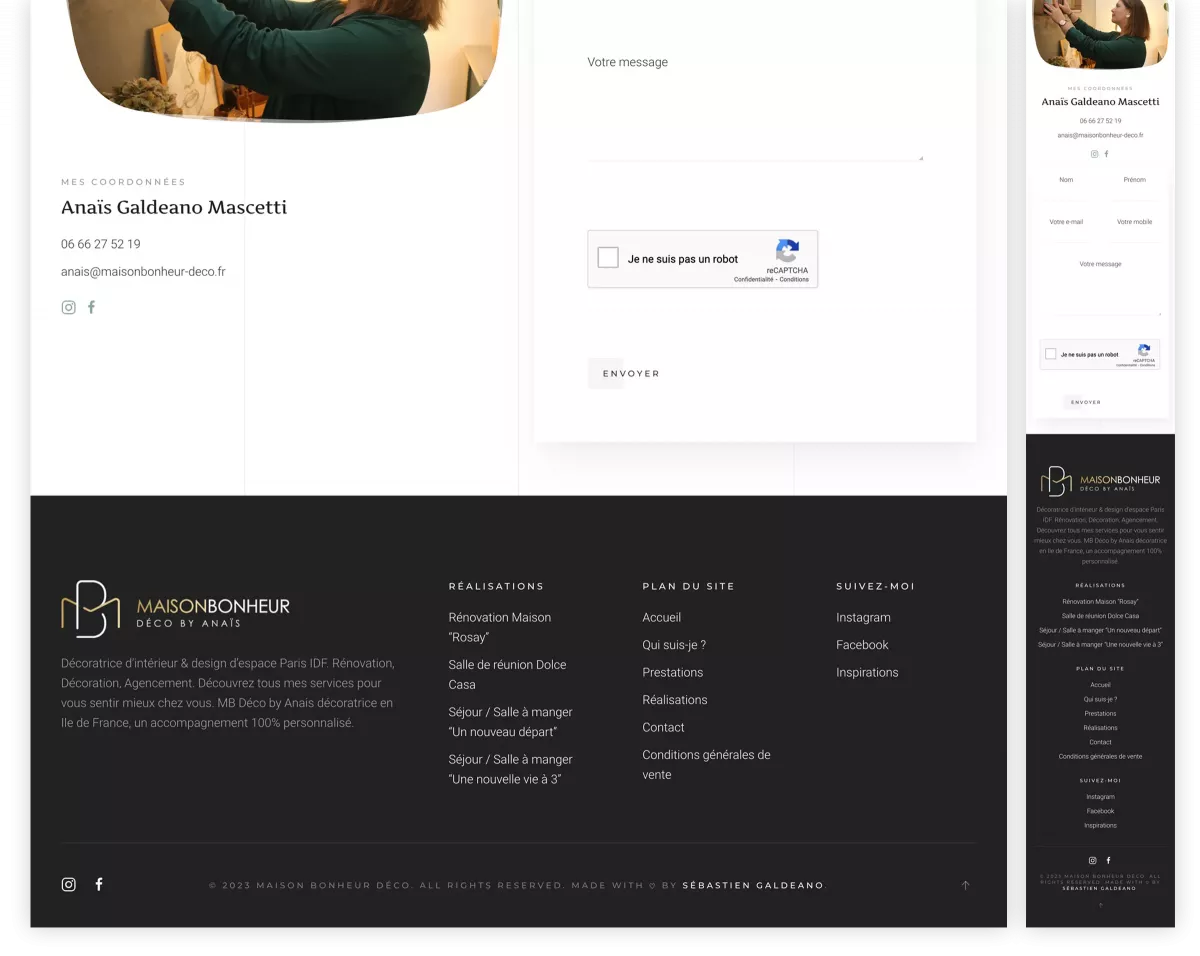The height and width of the screenshot is (956, 1200).
Task: Open Rénovation Maison "Rosay" in mobile footer
Action: pos(1100,602)
